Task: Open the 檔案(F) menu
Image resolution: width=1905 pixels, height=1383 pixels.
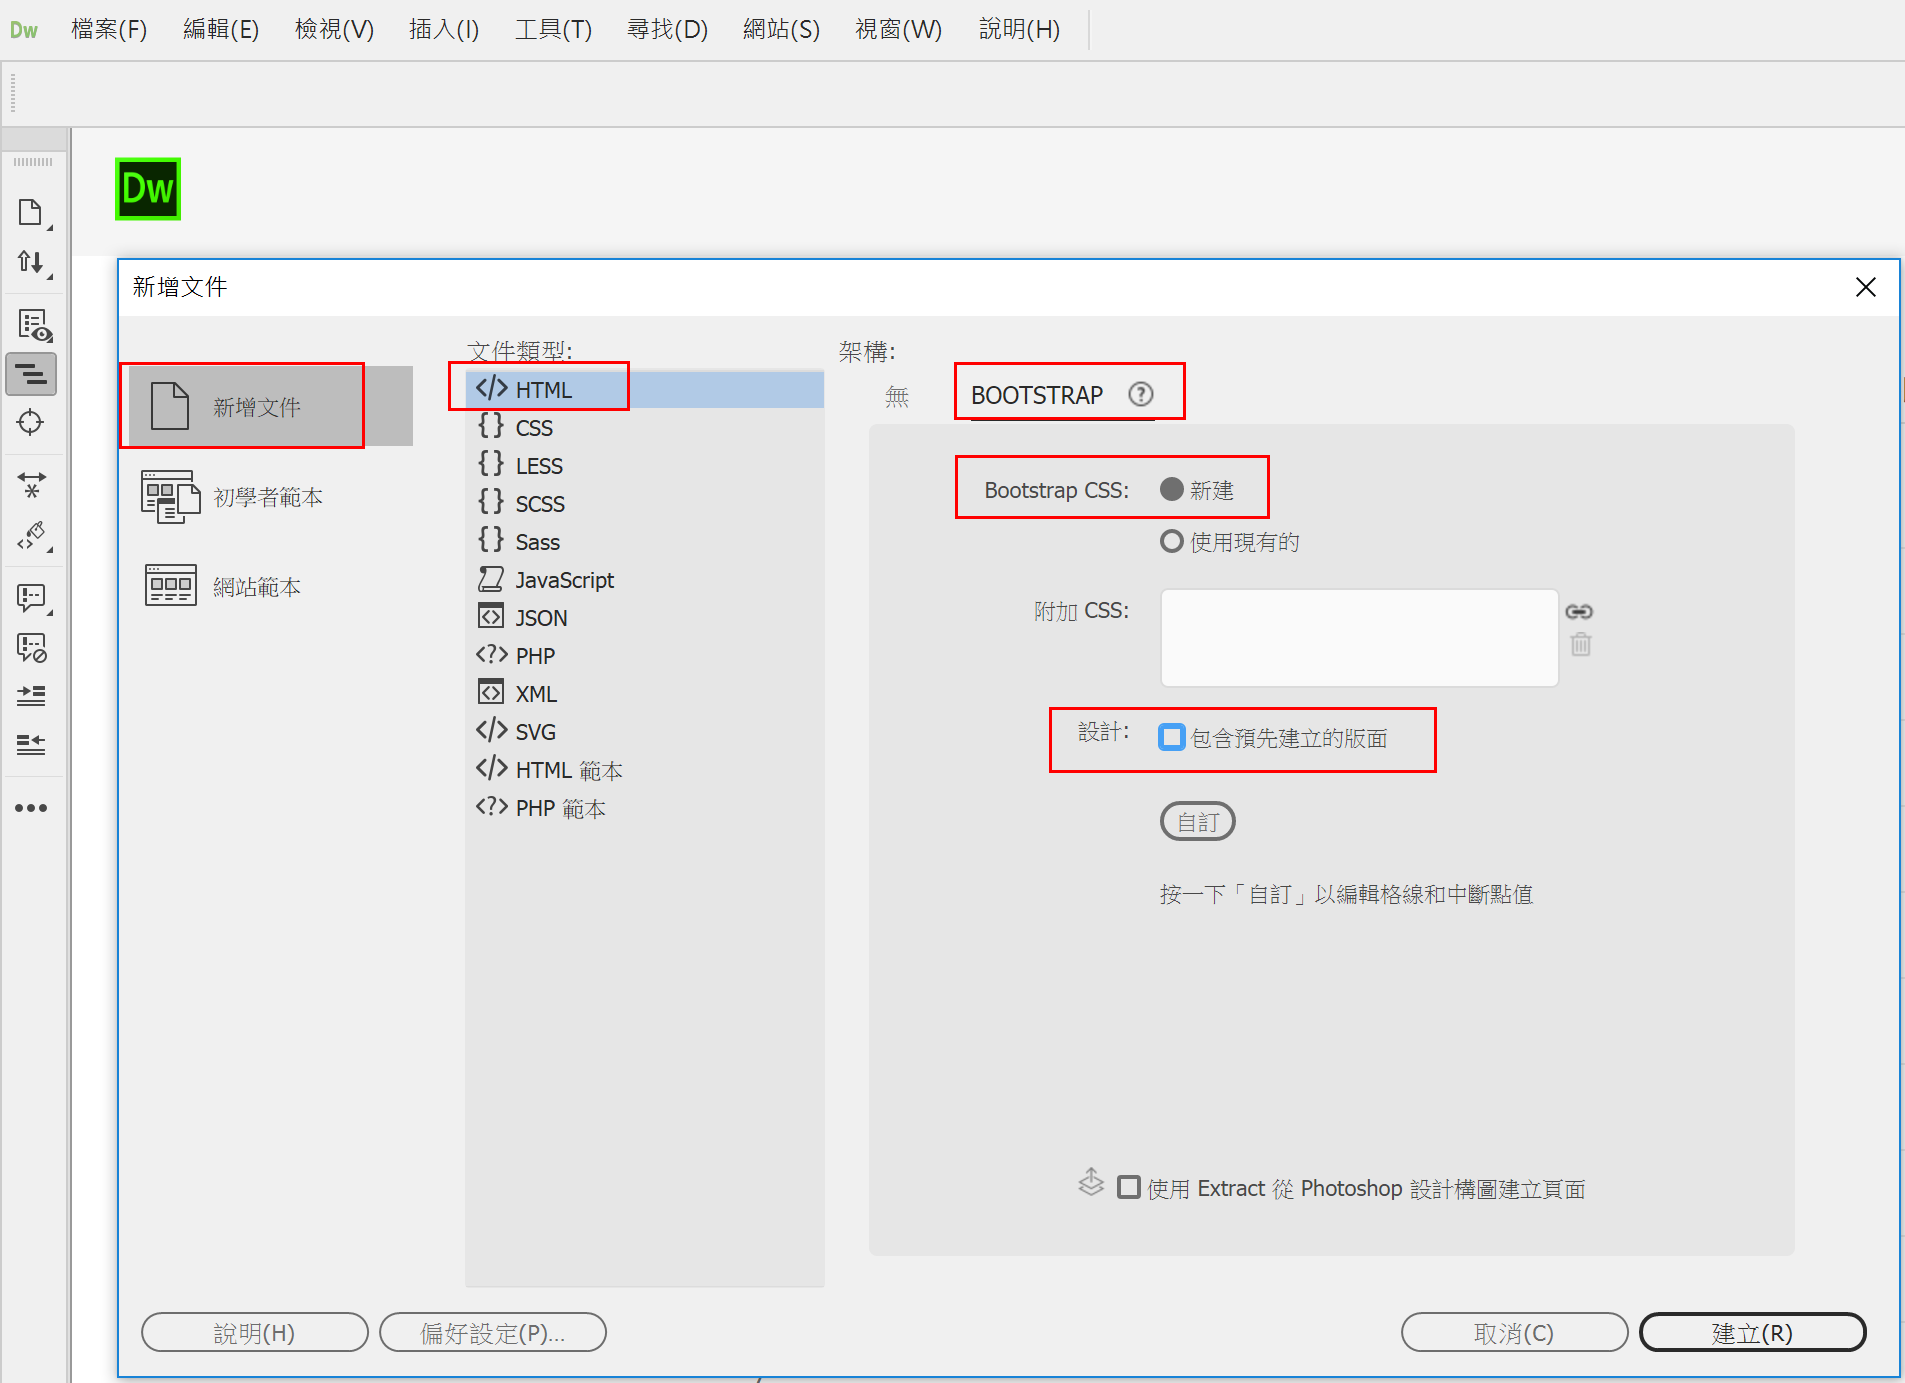Action: pyautogui.click(x=109, y=30)
